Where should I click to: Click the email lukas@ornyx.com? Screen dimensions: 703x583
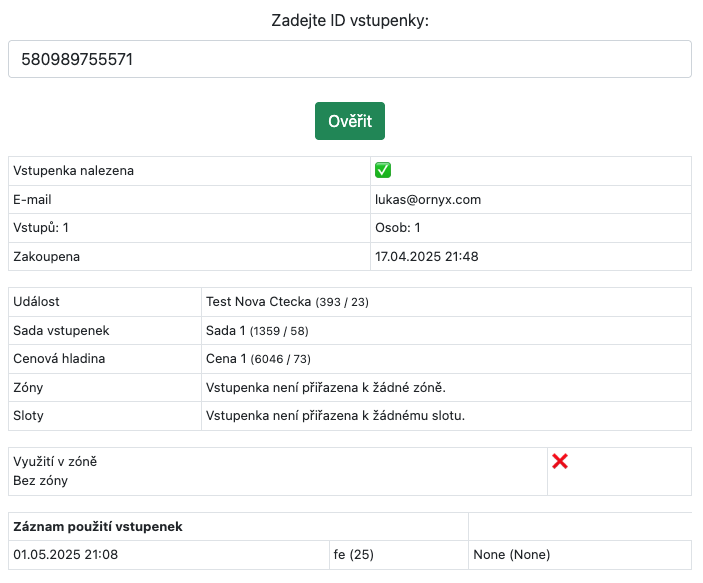click(x=428, y=199)
